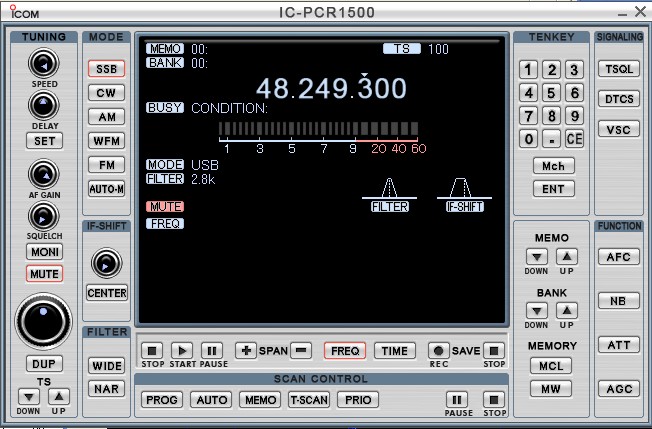652x429 pixels.
Task: Enable AUTO-M mode
Action: 106,189
